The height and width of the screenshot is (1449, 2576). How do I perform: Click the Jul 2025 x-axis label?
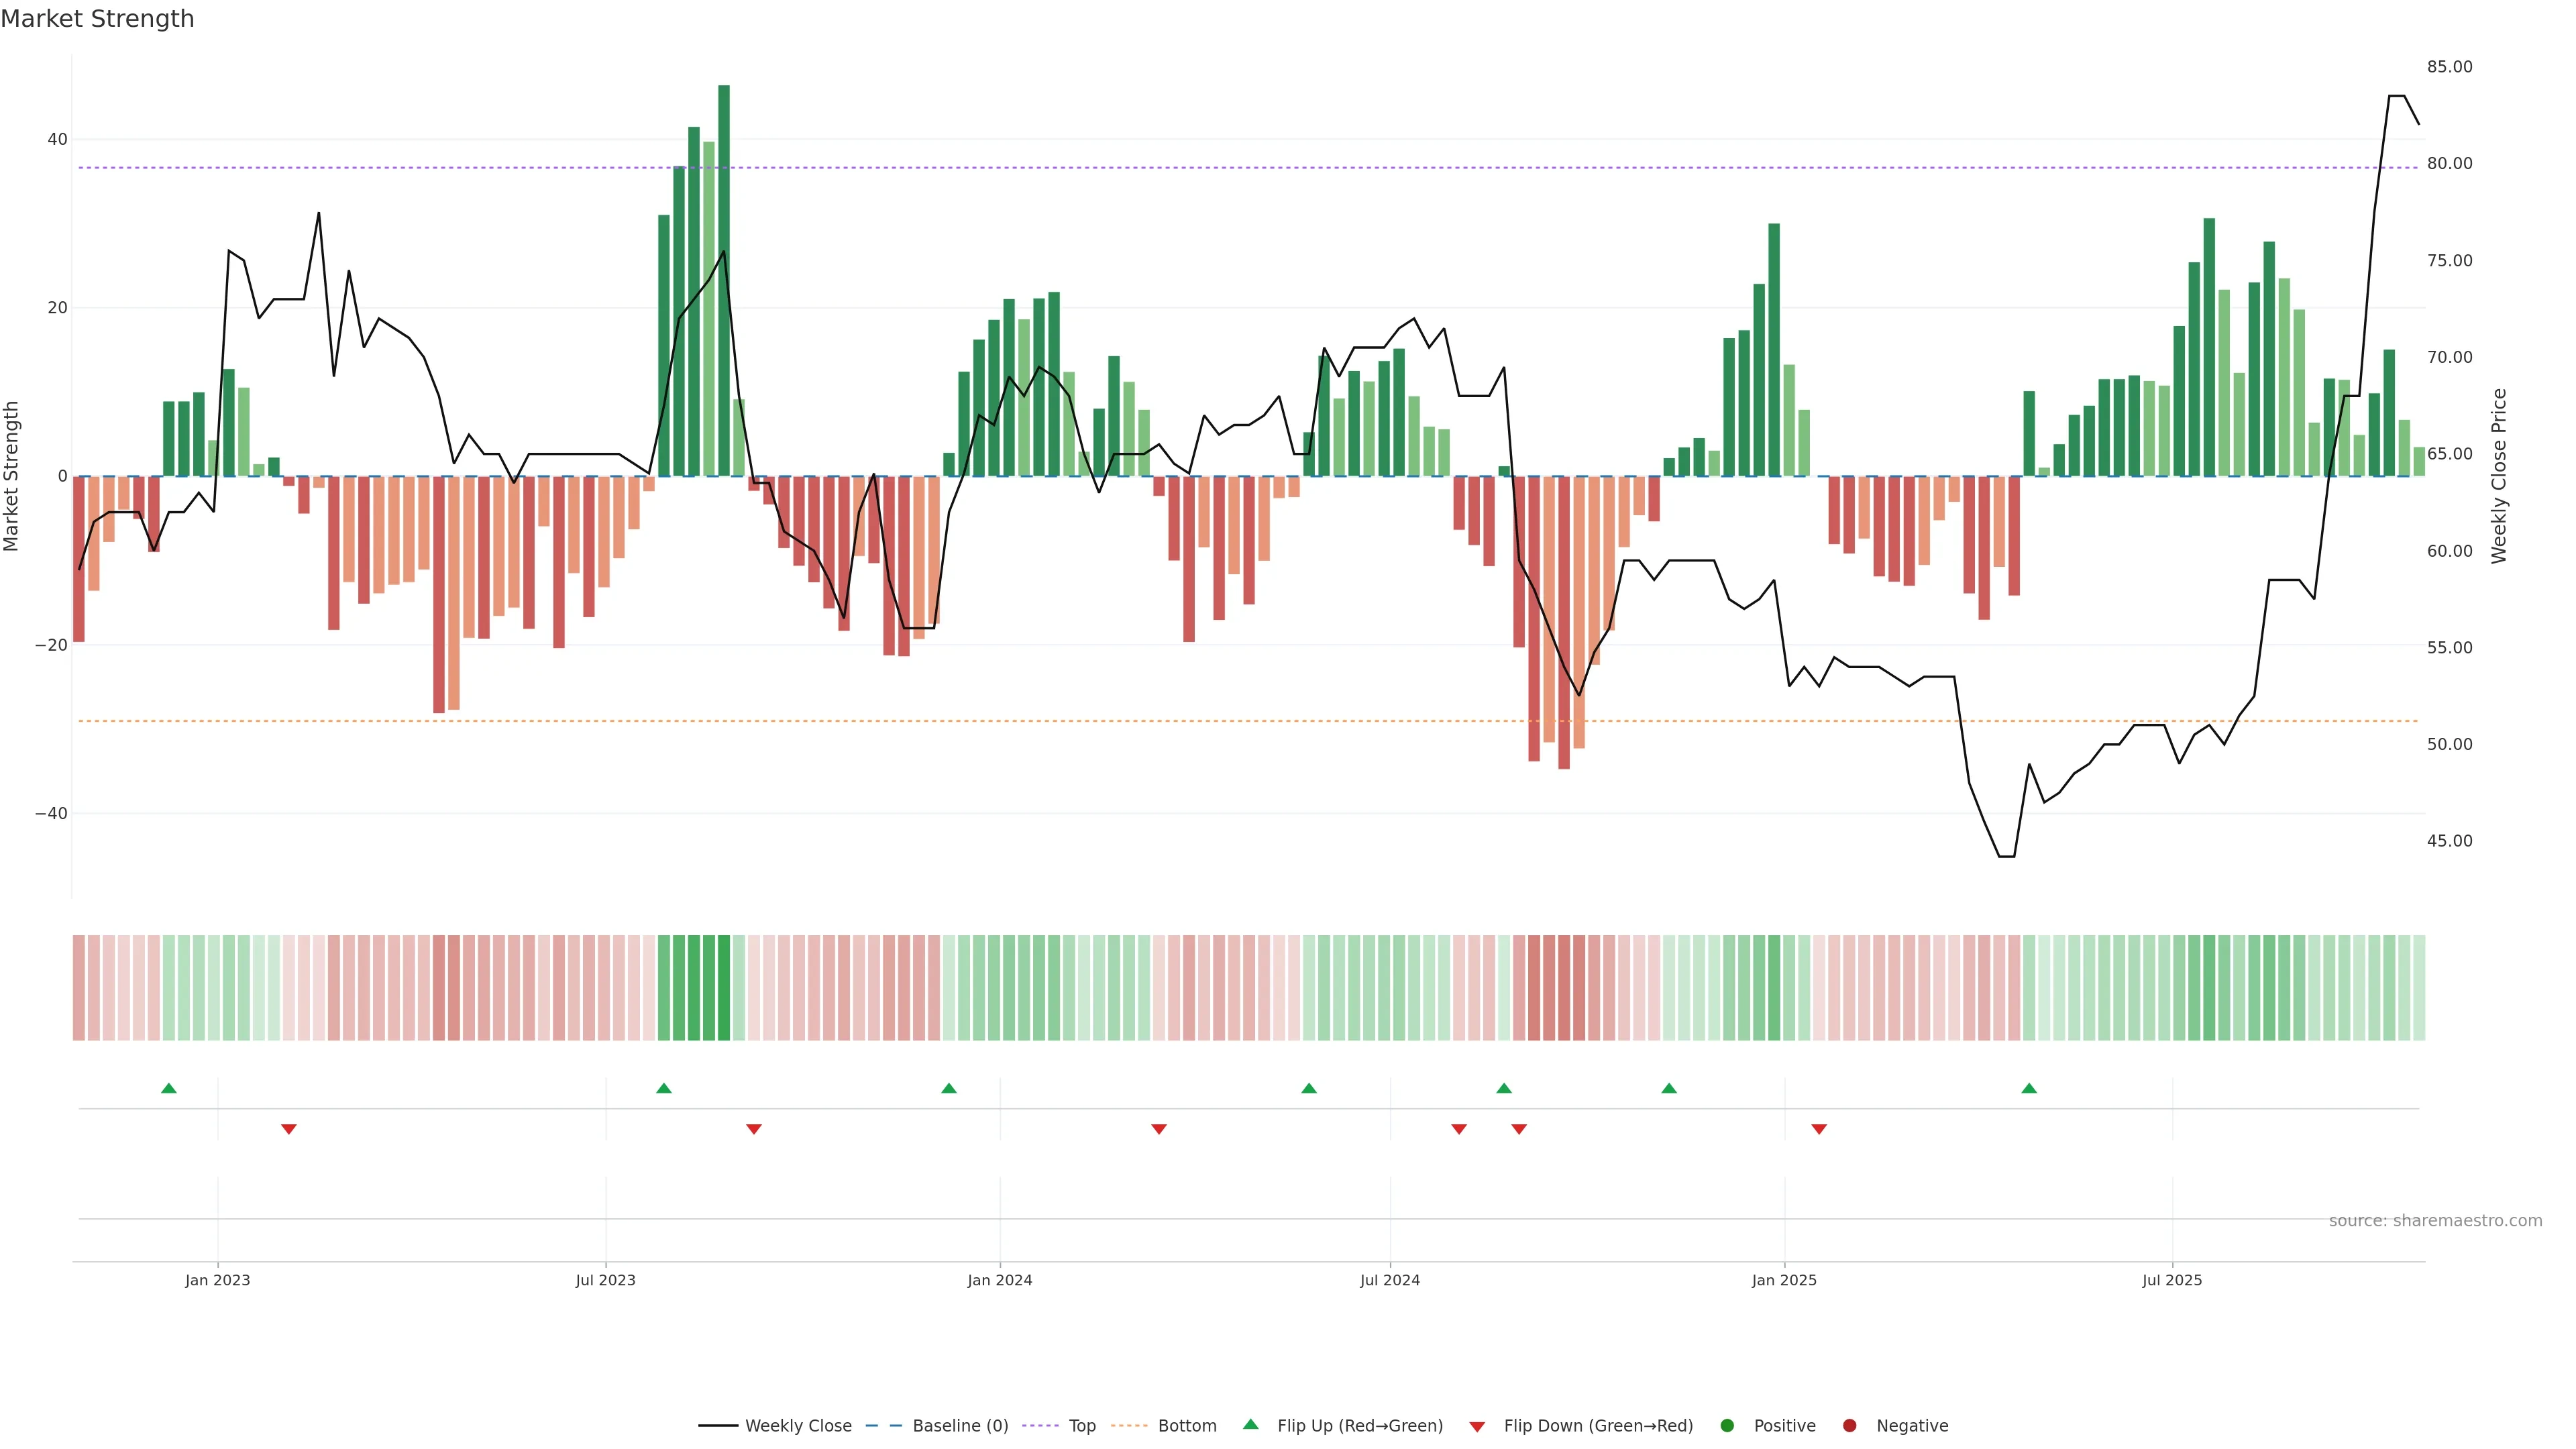[x=2172, y=1280]
